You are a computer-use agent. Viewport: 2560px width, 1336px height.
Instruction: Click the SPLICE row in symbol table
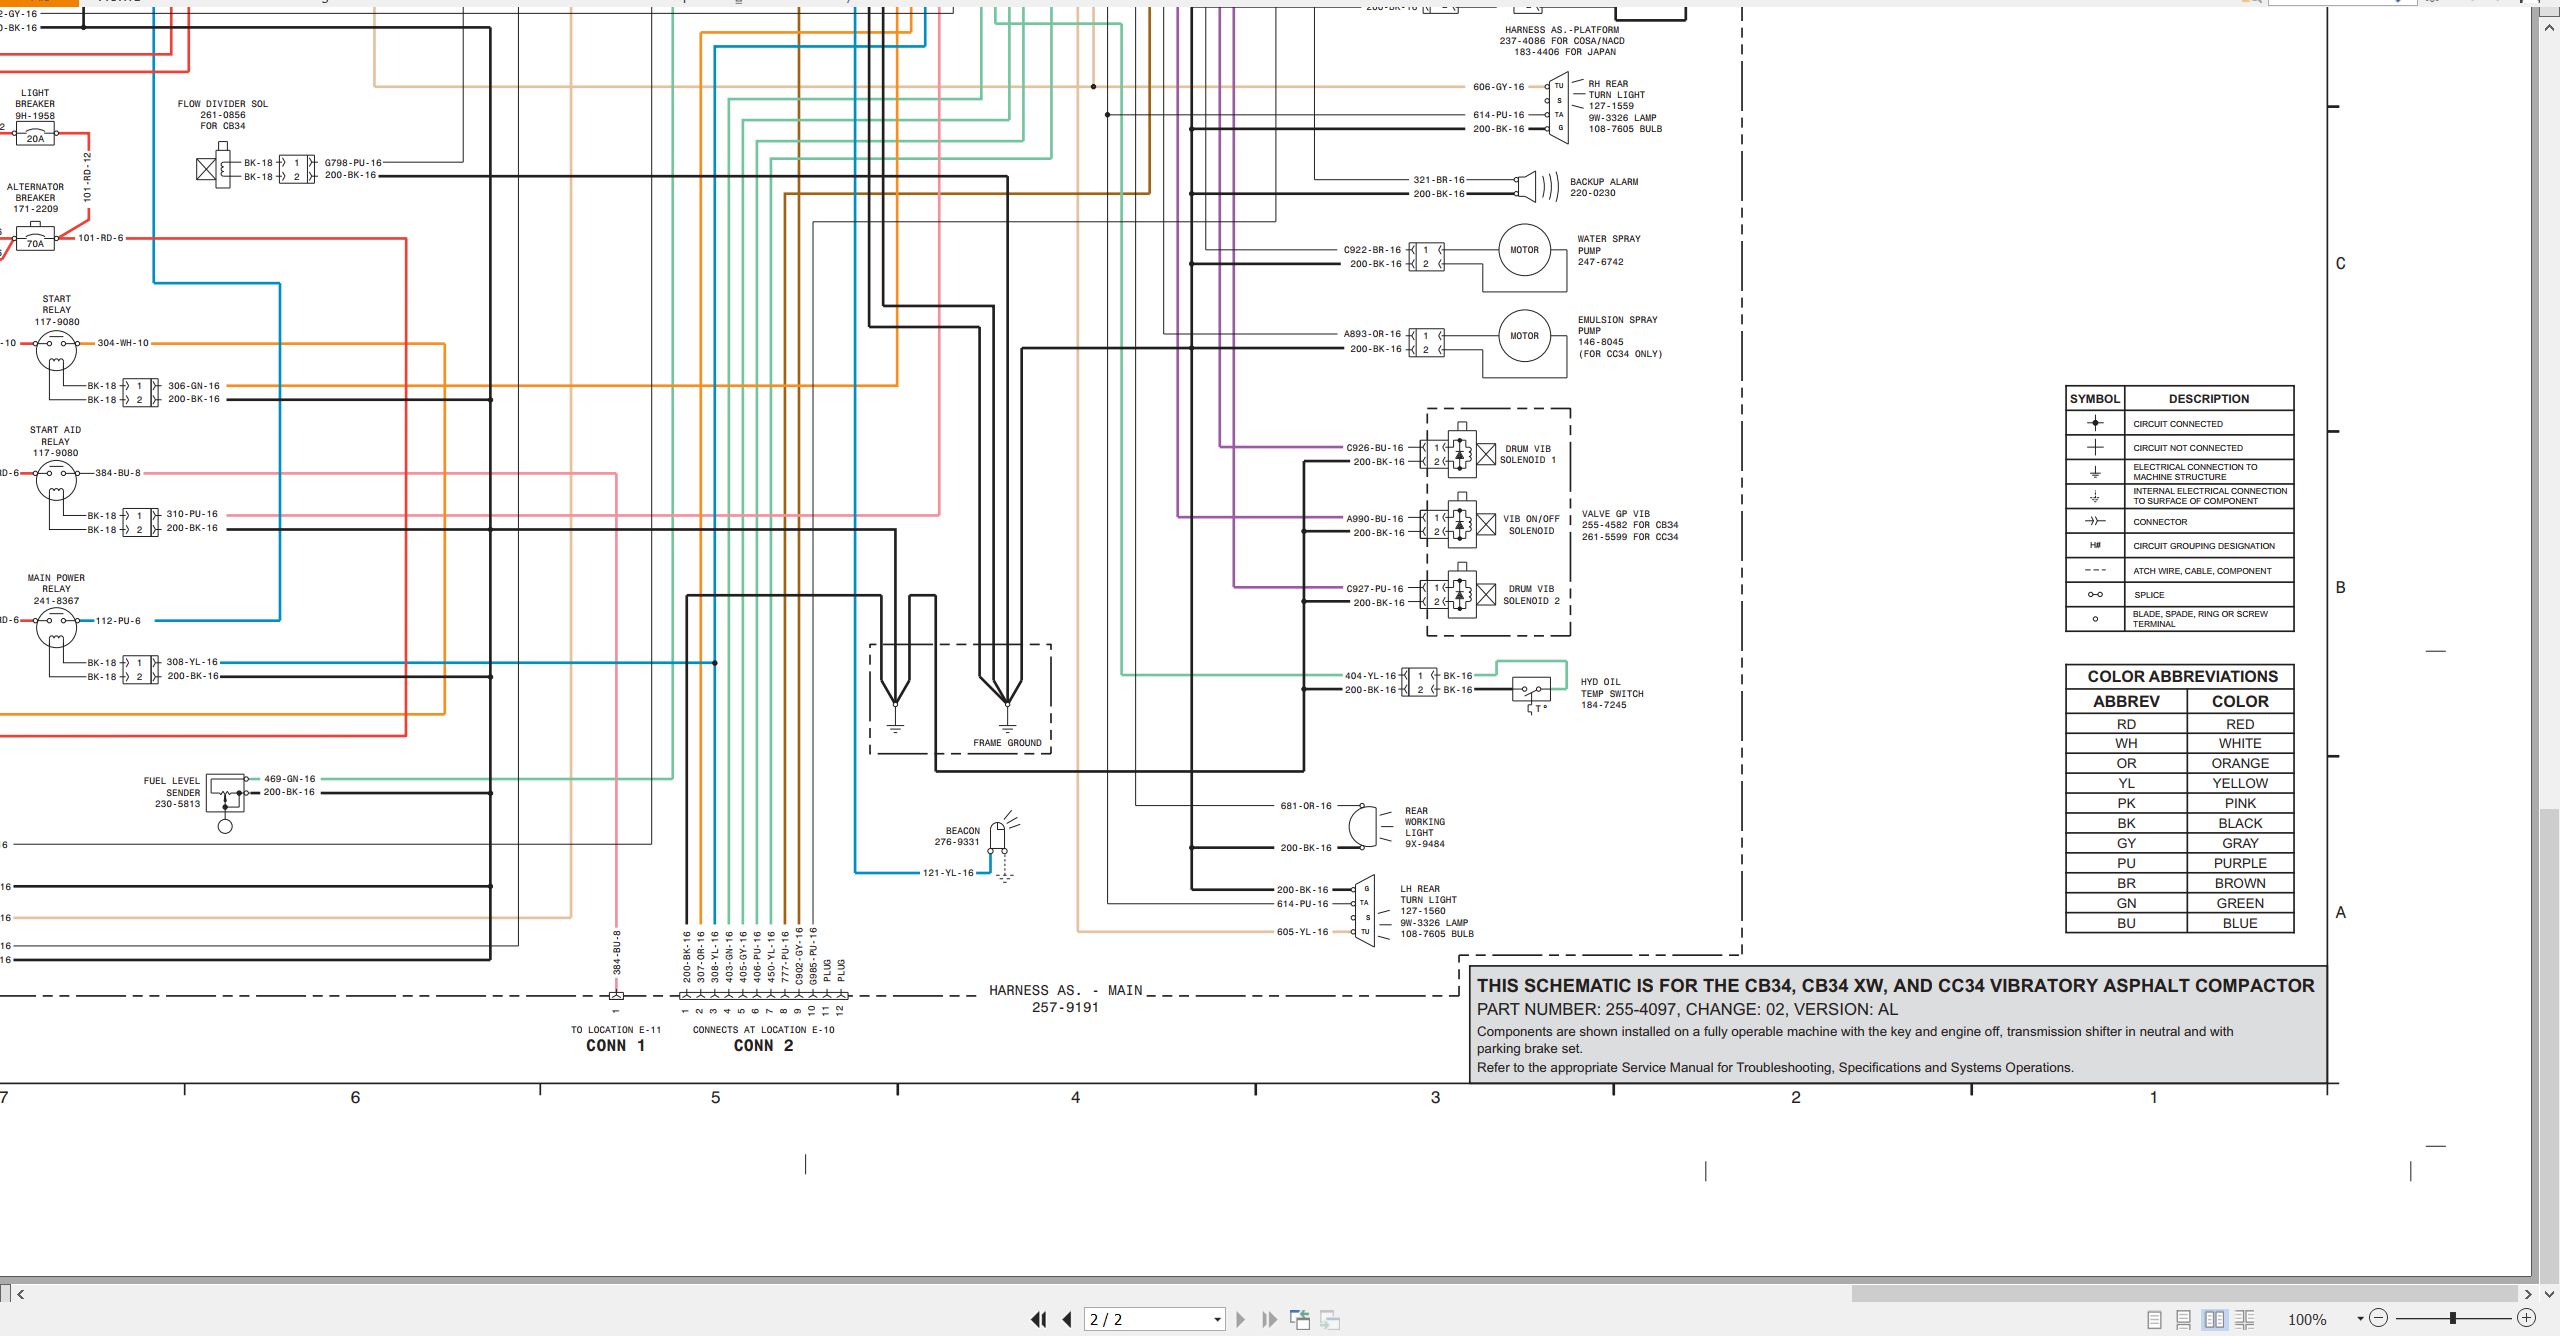pyautogui.click(x=2179, y=595)
